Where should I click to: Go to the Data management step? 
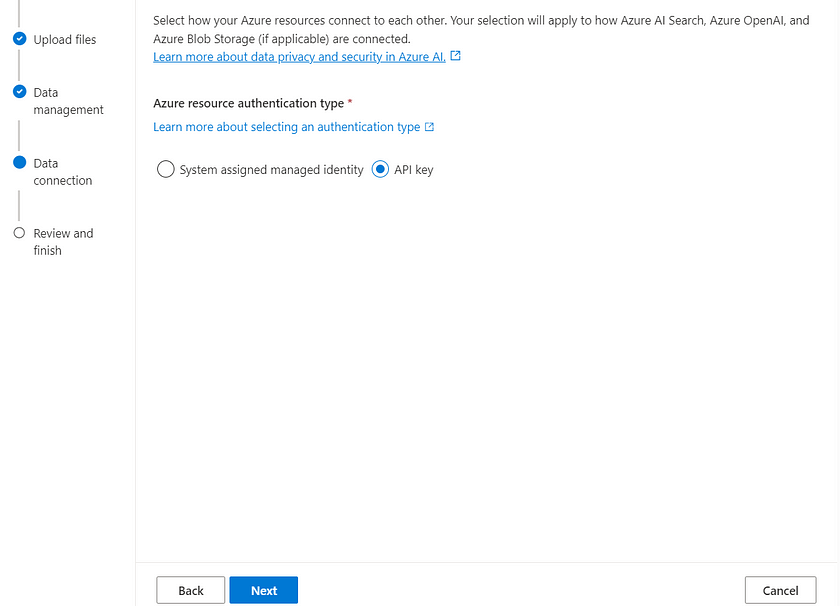[68, 101]
